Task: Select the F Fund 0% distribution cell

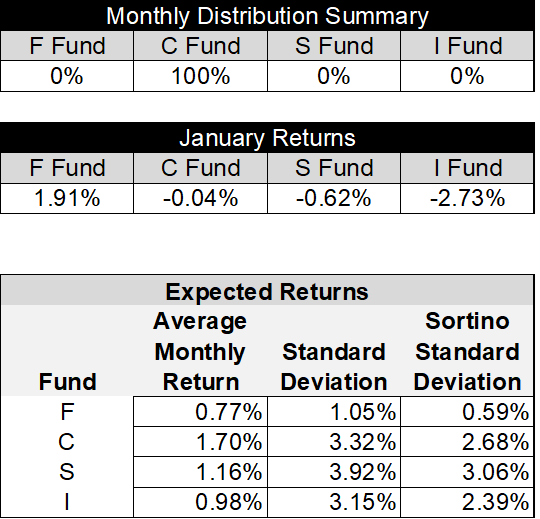Action: pyautogui.click(x=67, y=76)
